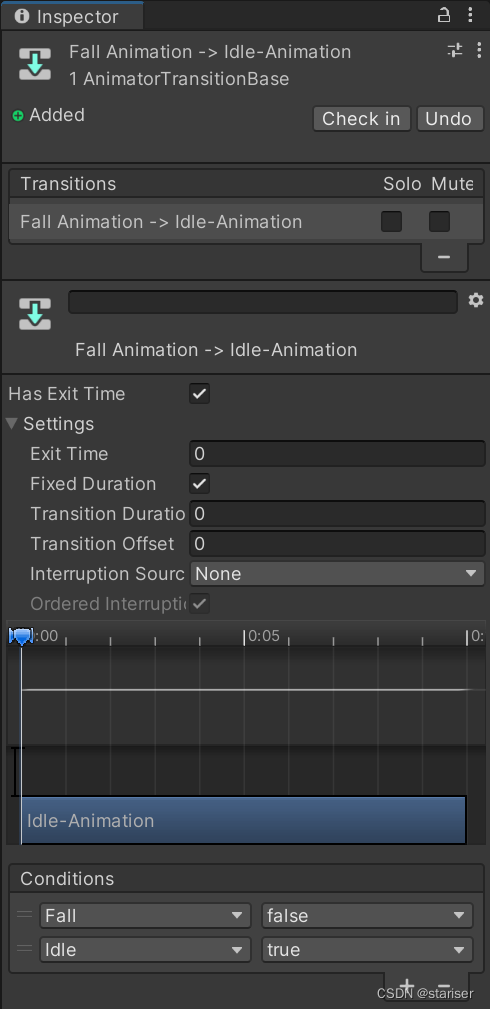Open the preset sliders icon in header

coord(455,51)
